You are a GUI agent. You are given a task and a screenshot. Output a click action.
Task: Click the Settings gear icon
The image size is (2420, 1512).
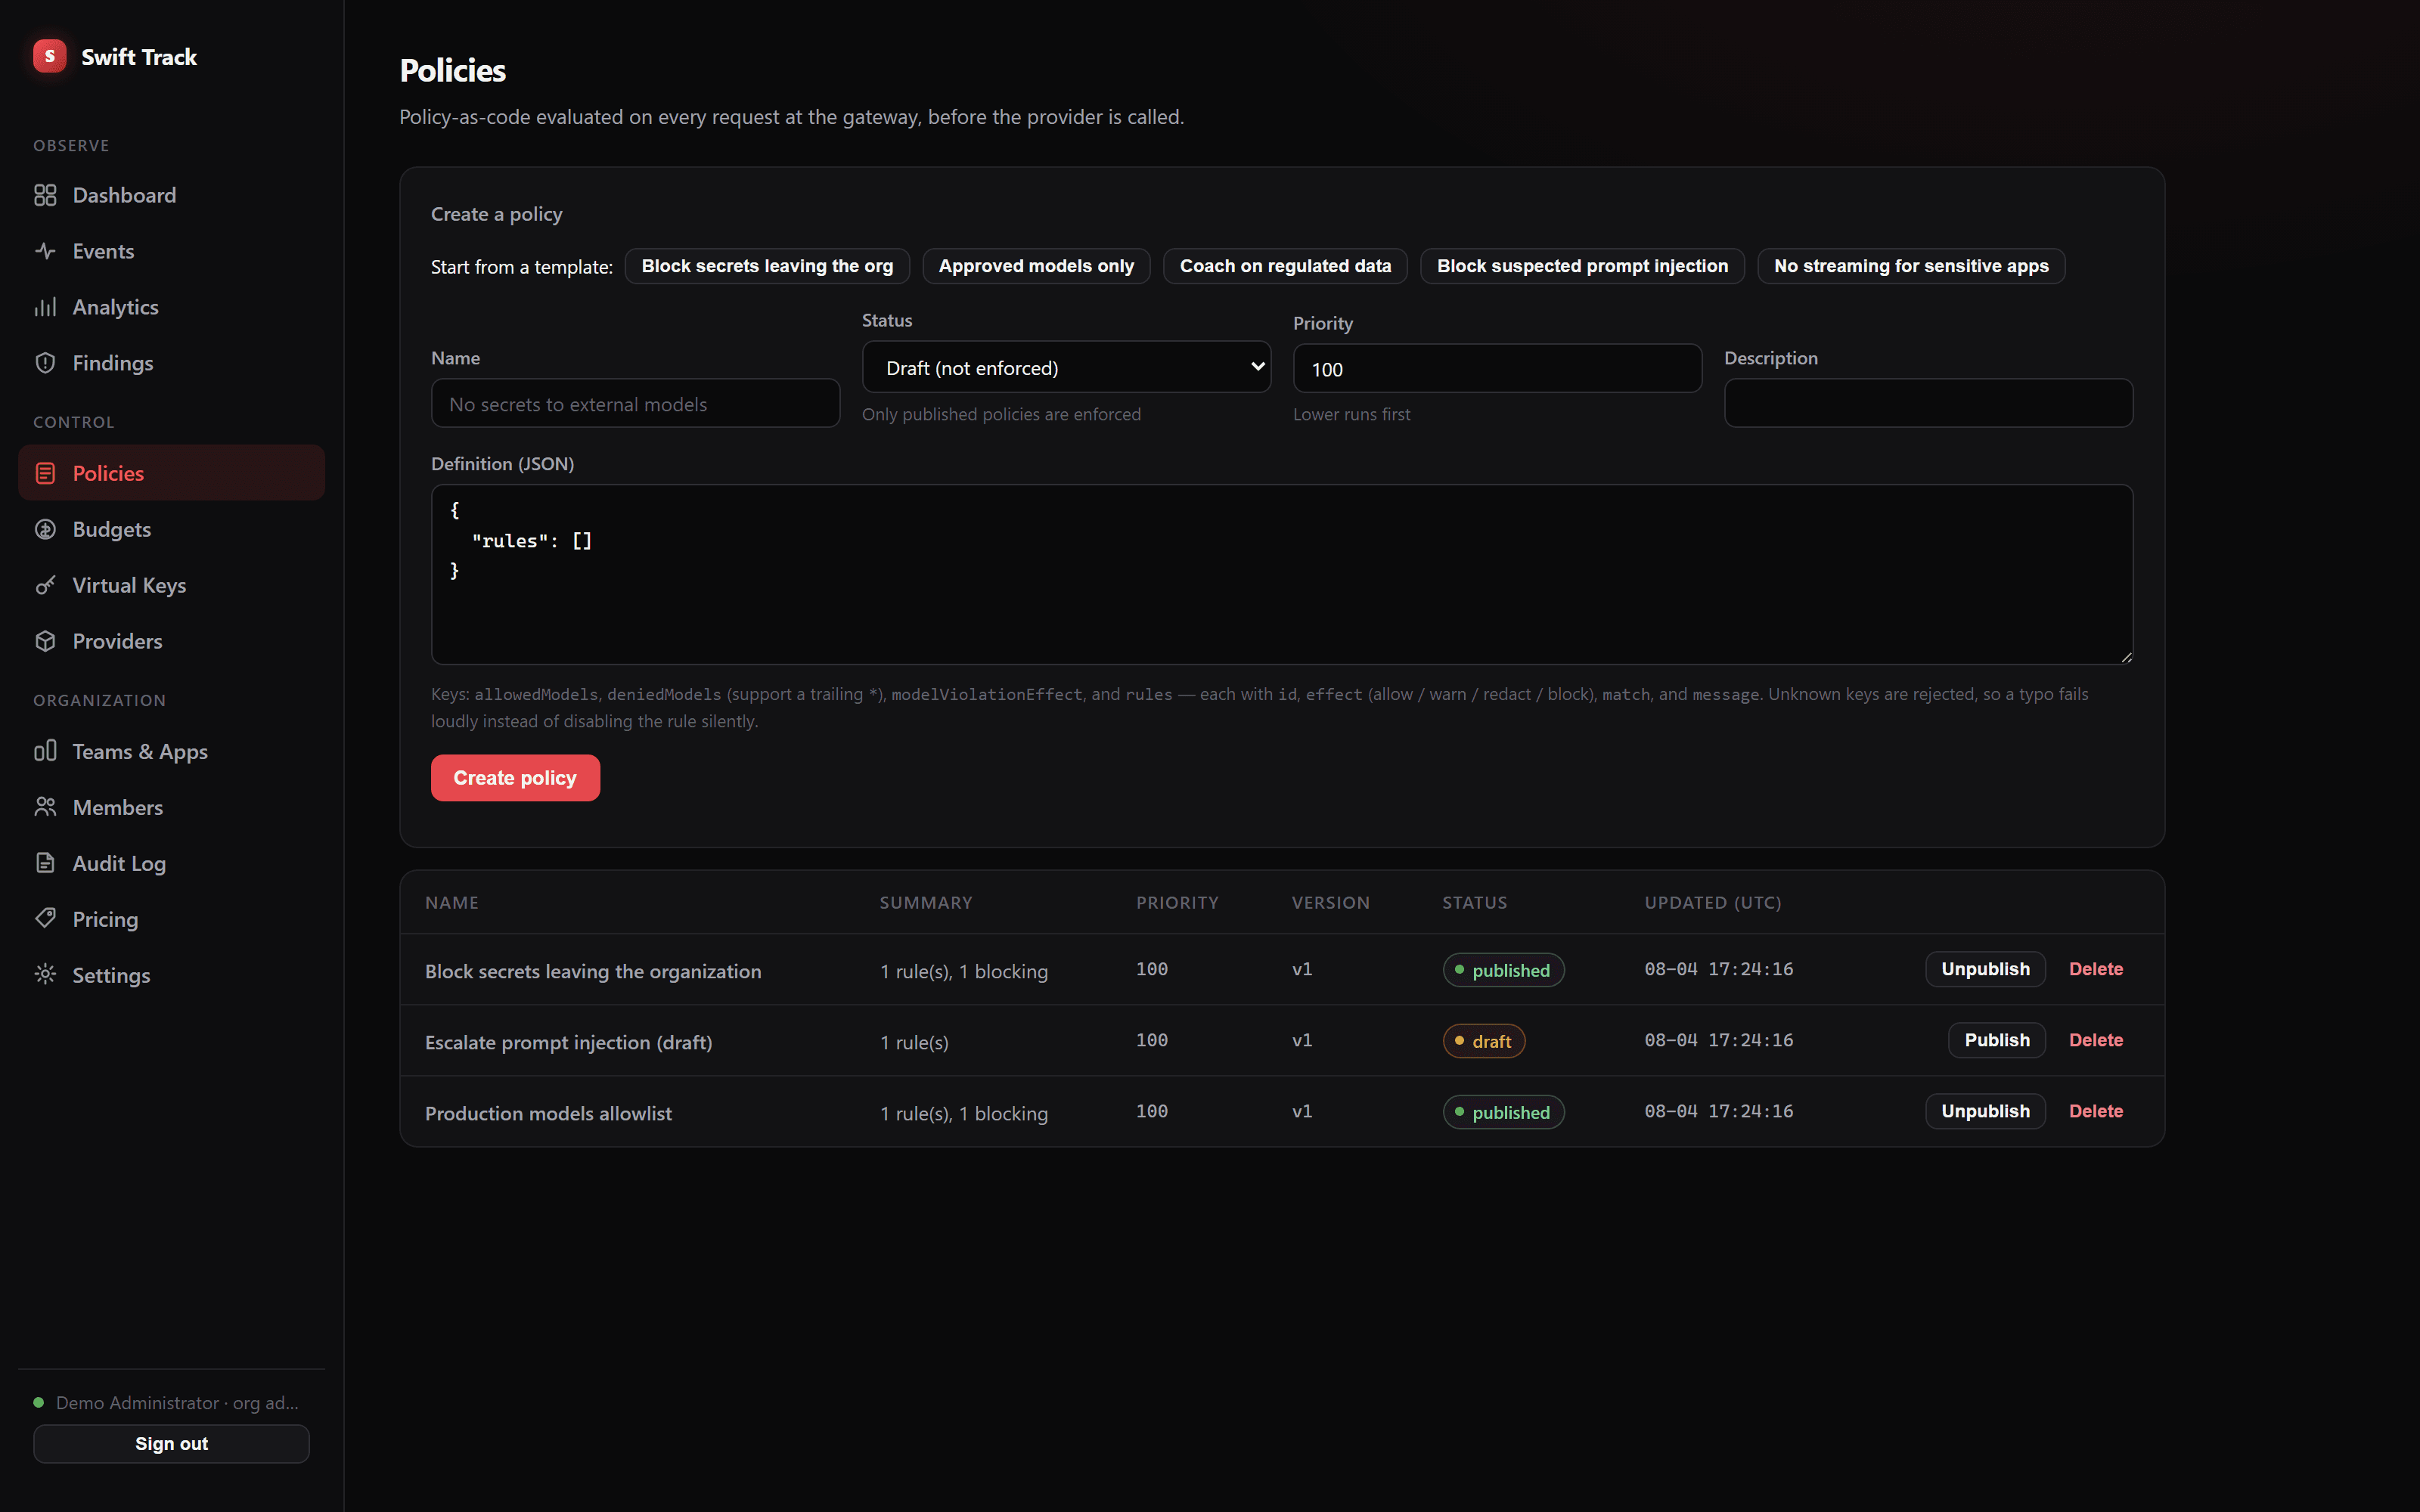(45, 975)
